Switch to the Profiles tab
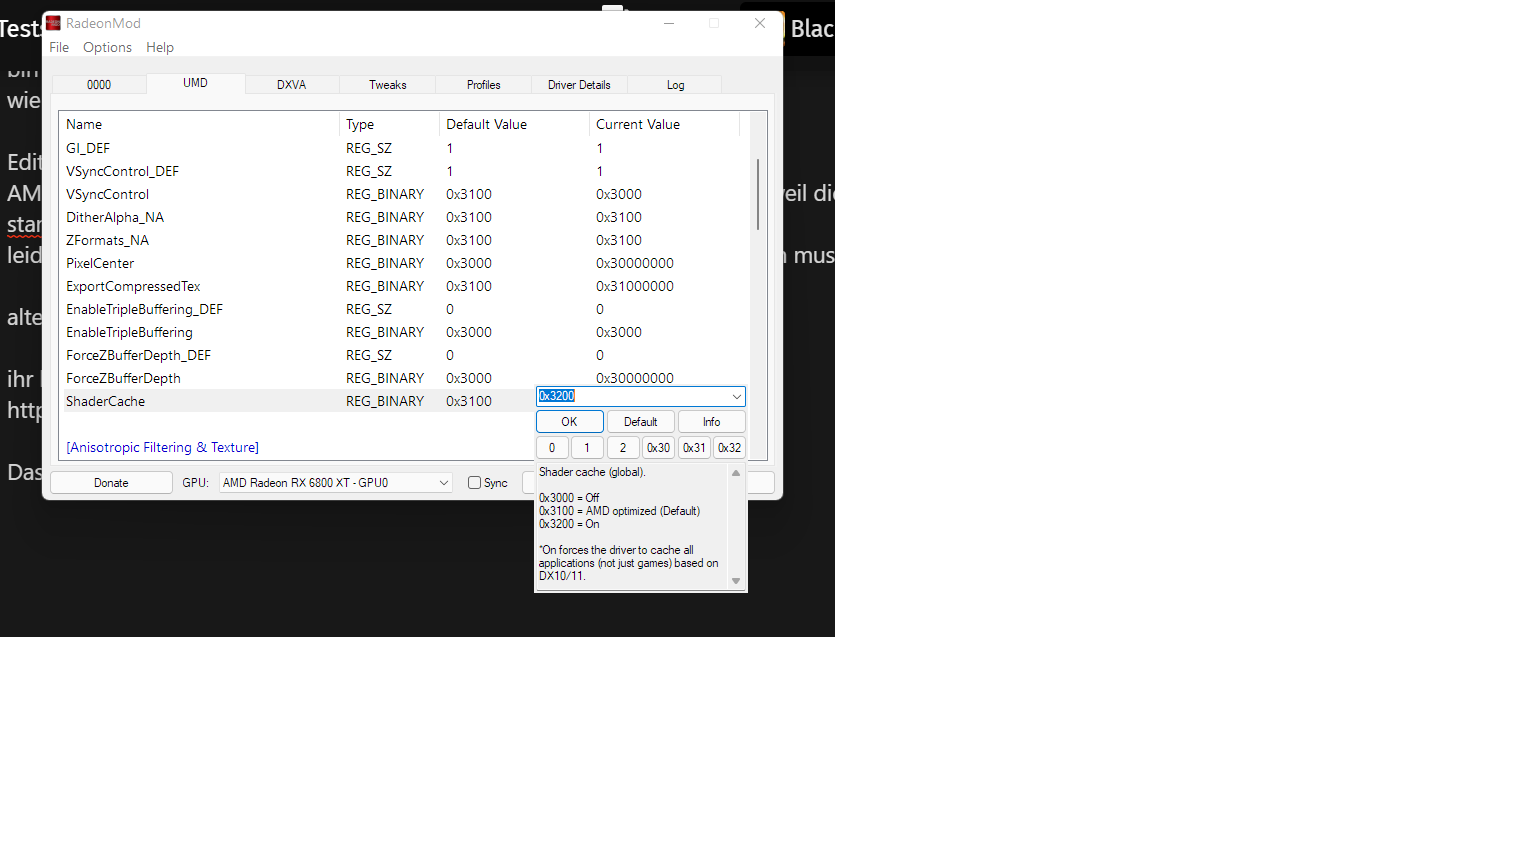This screenshot has width=1536, height=864. click(x=484, y=85)
